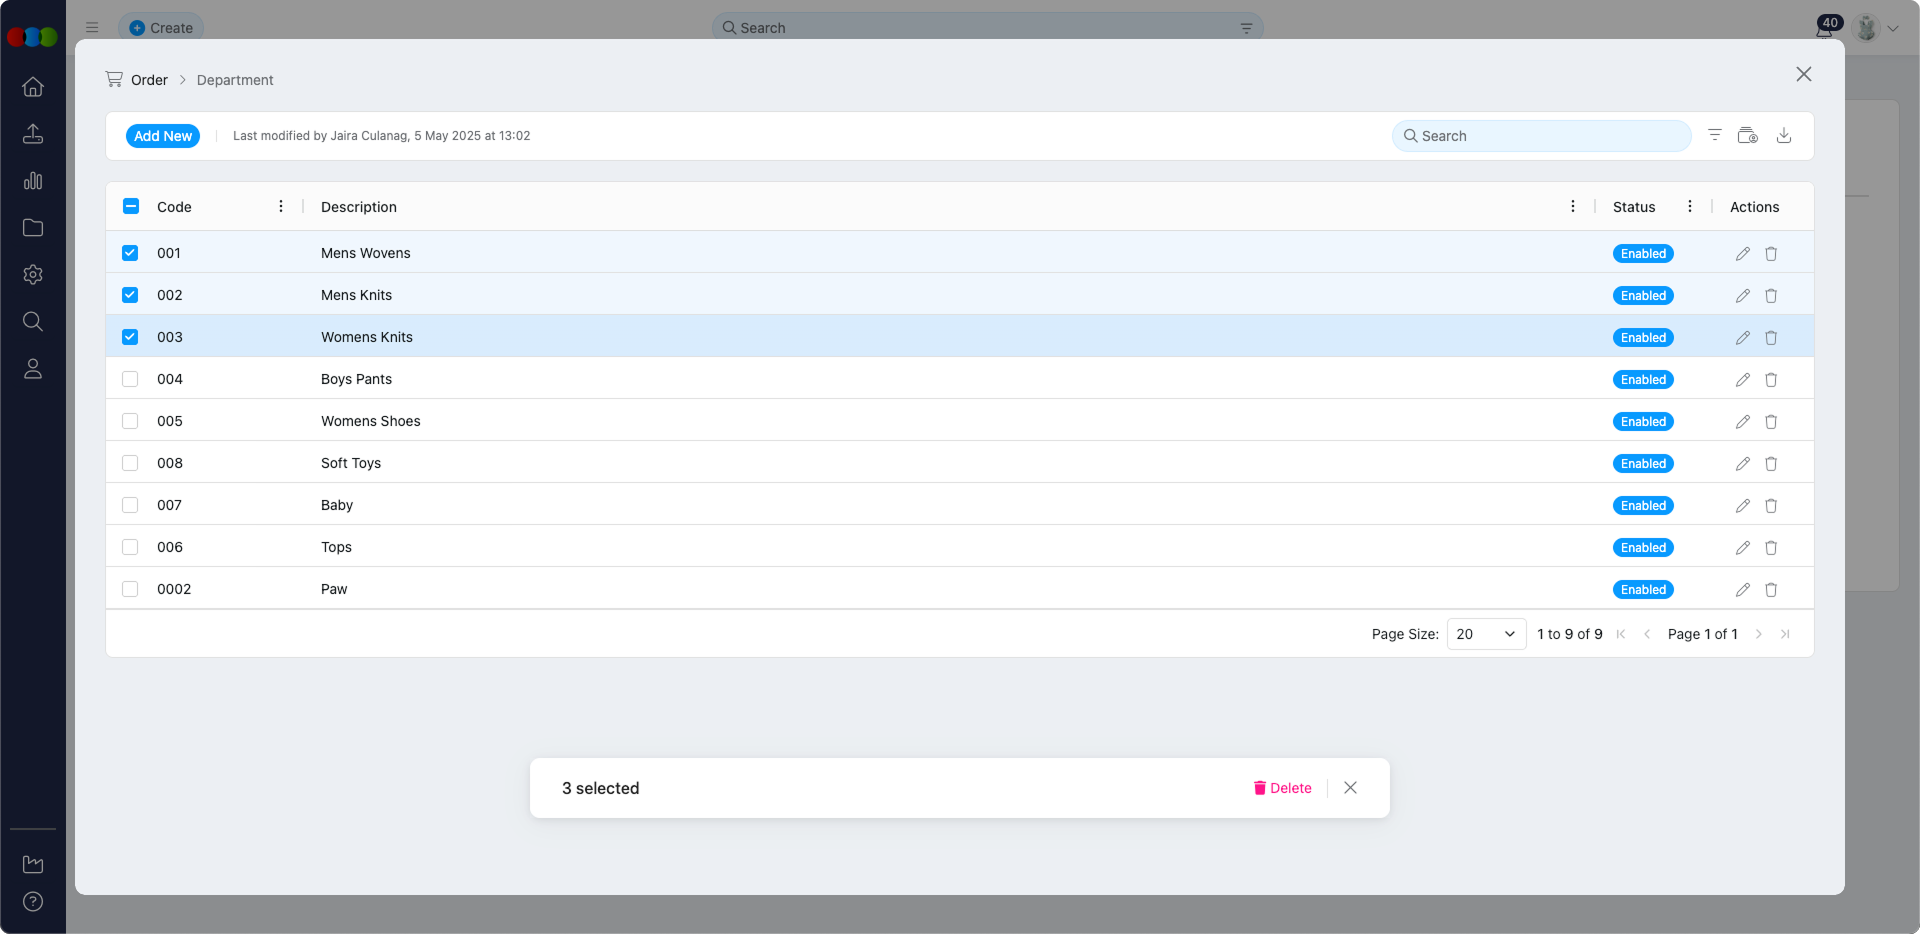Uncheck the checkbox for code 002
The image size is (1920, 934).
(x=130, y=295)
